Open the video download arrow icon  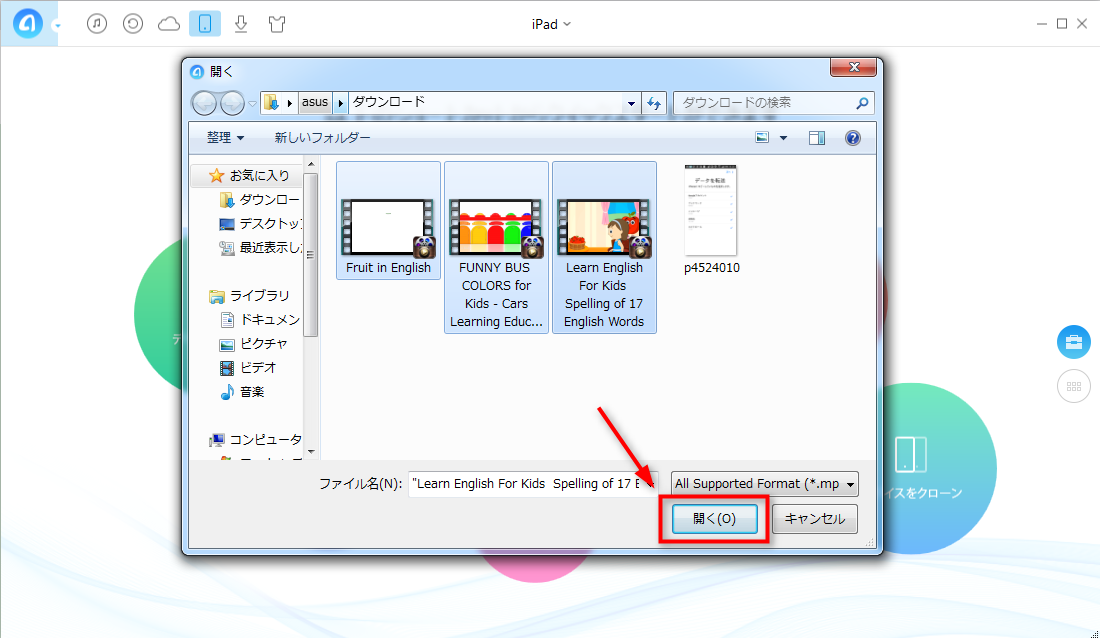click(x=241, y=24)
